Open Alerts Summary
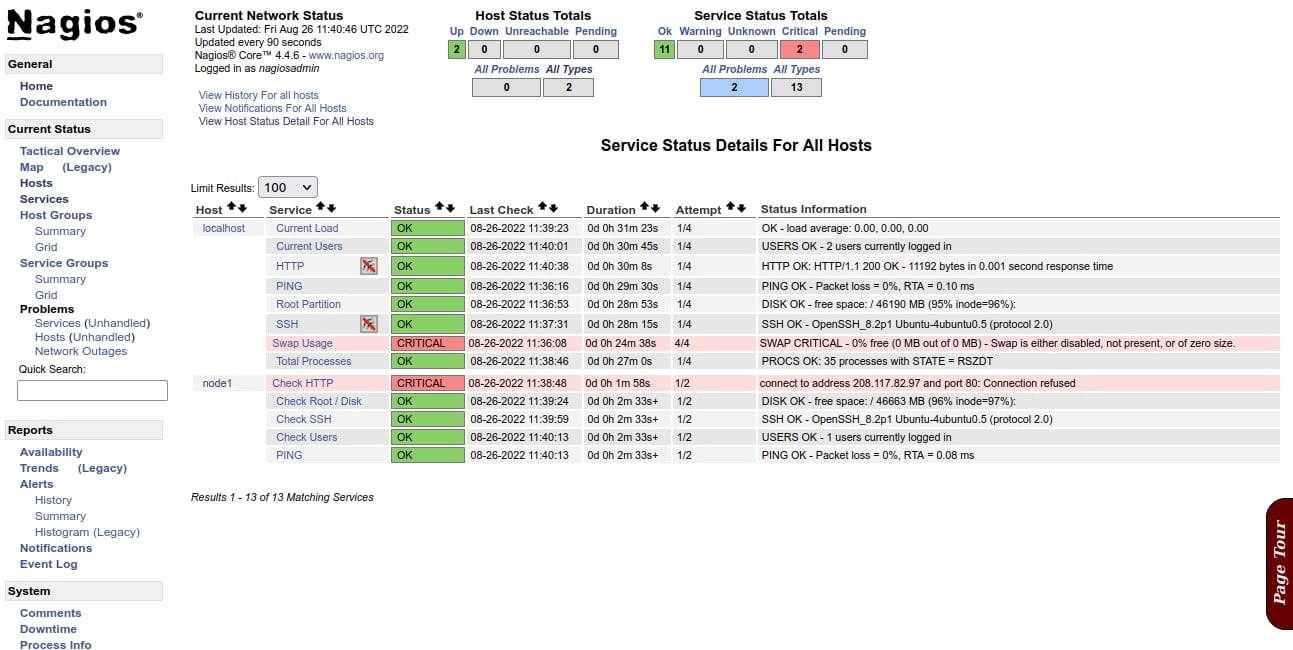 60,516
